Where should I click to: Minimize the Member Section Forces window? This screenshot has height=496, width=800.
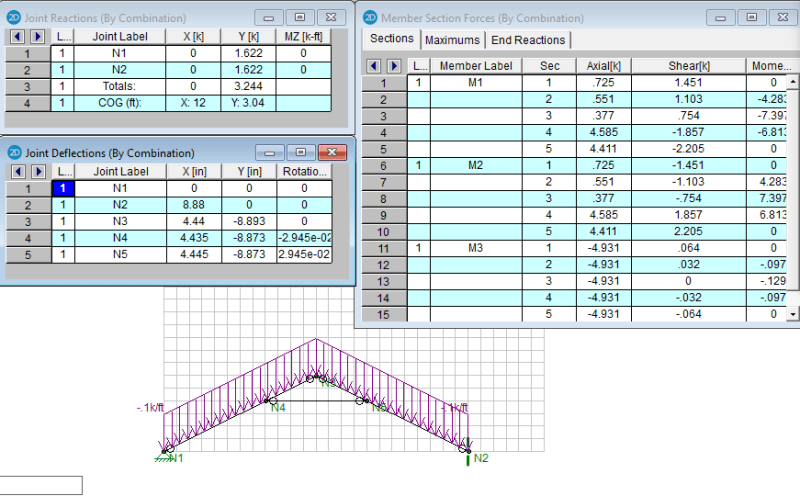pyautogui.click(x=720, y=18)
